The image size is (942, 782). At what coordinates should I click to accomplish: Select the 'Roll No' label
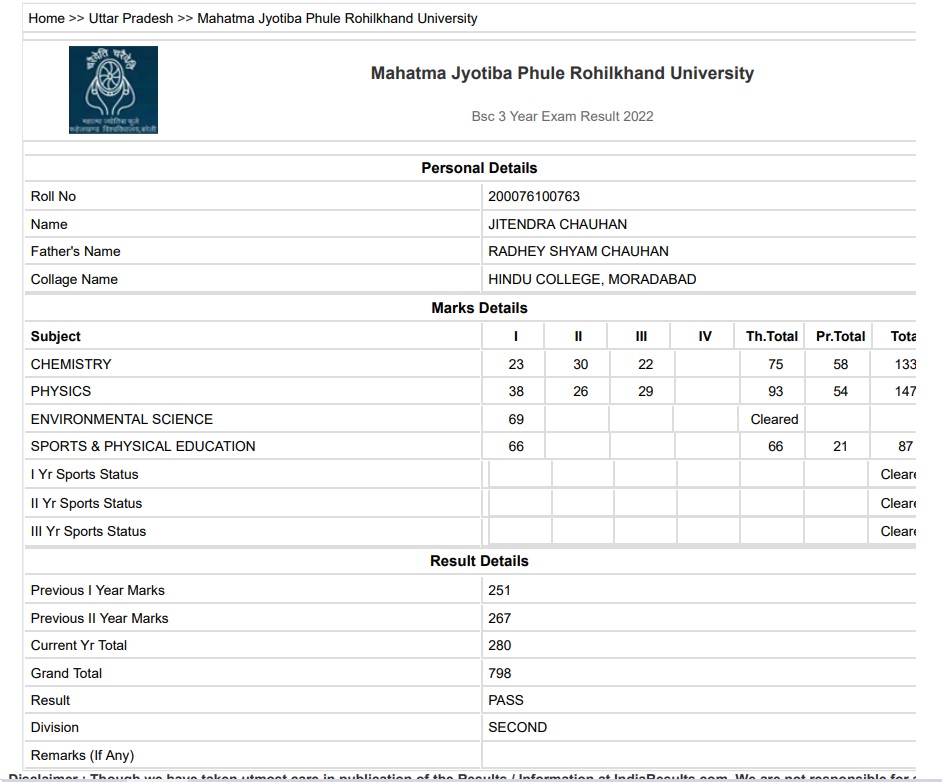coord(53,196)
